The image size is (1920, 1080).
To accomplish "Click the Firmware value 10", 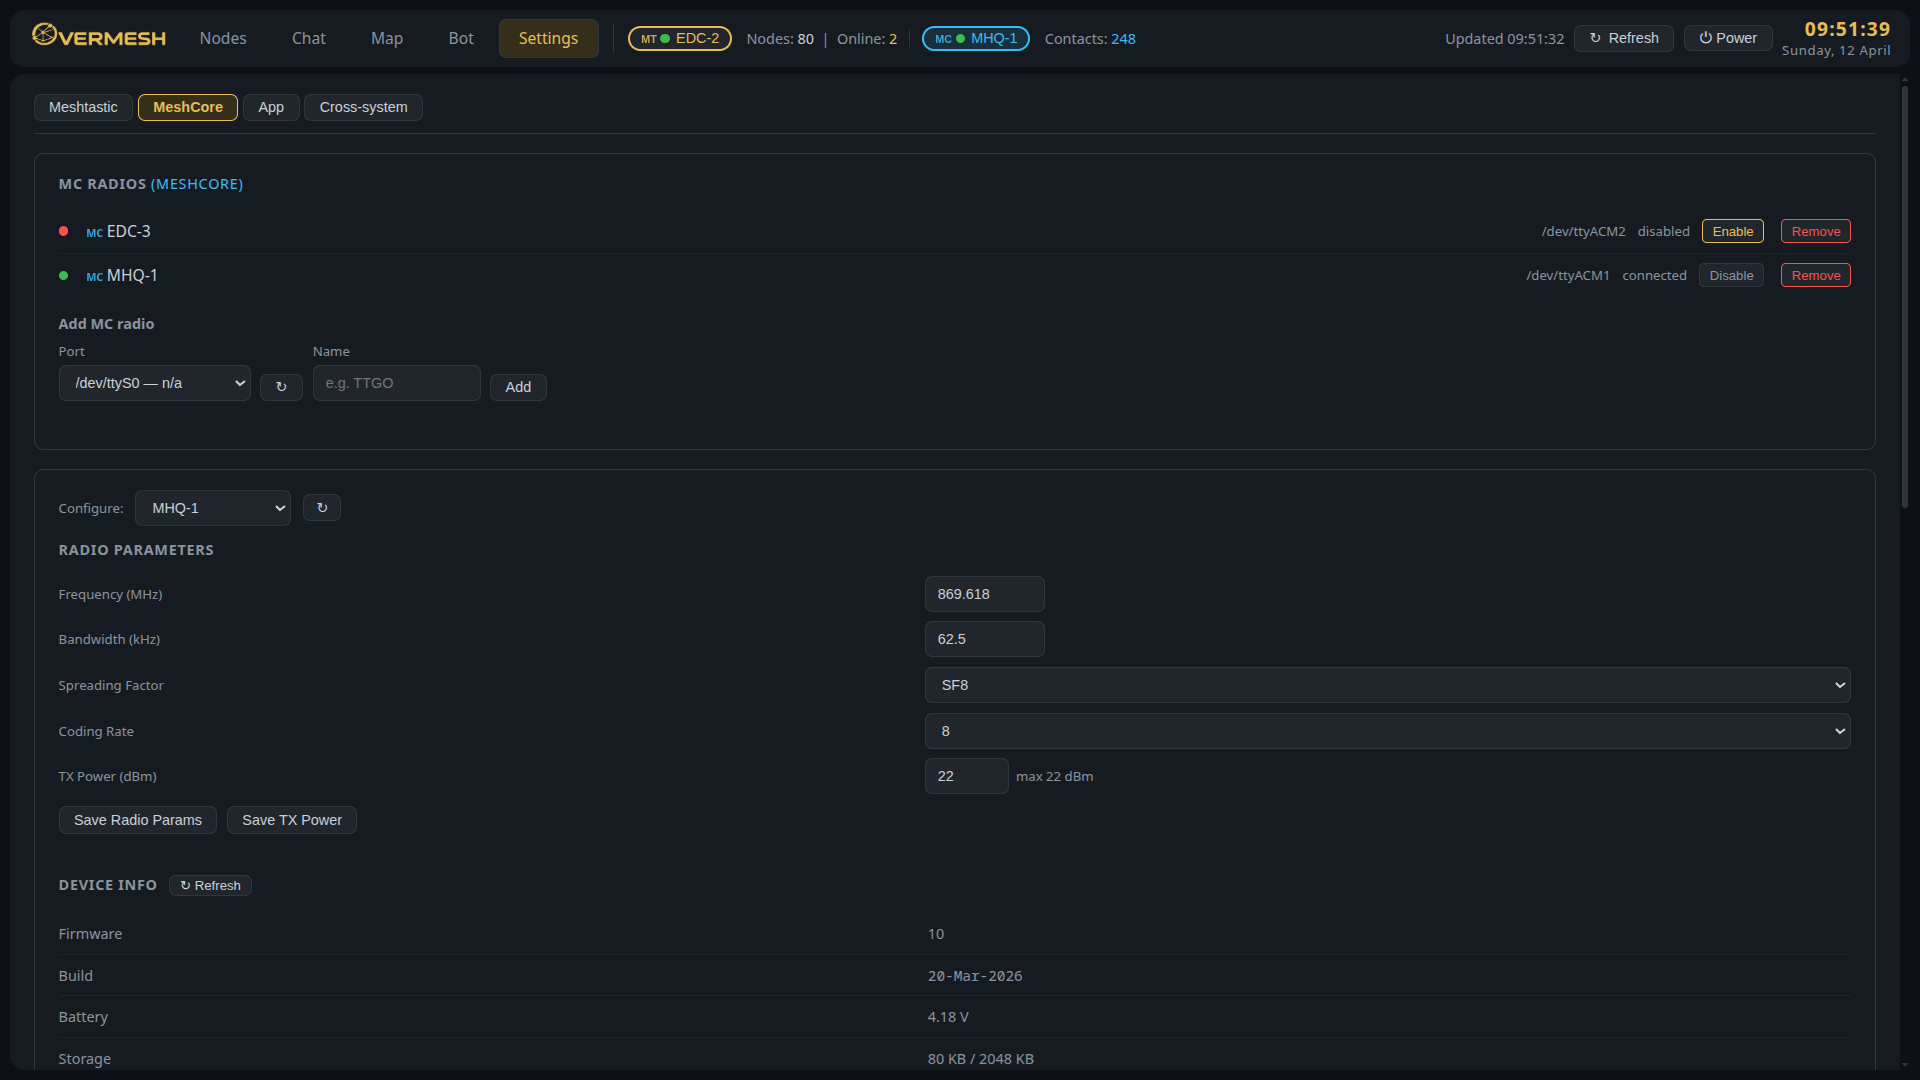I will click(x=936, y=934).
